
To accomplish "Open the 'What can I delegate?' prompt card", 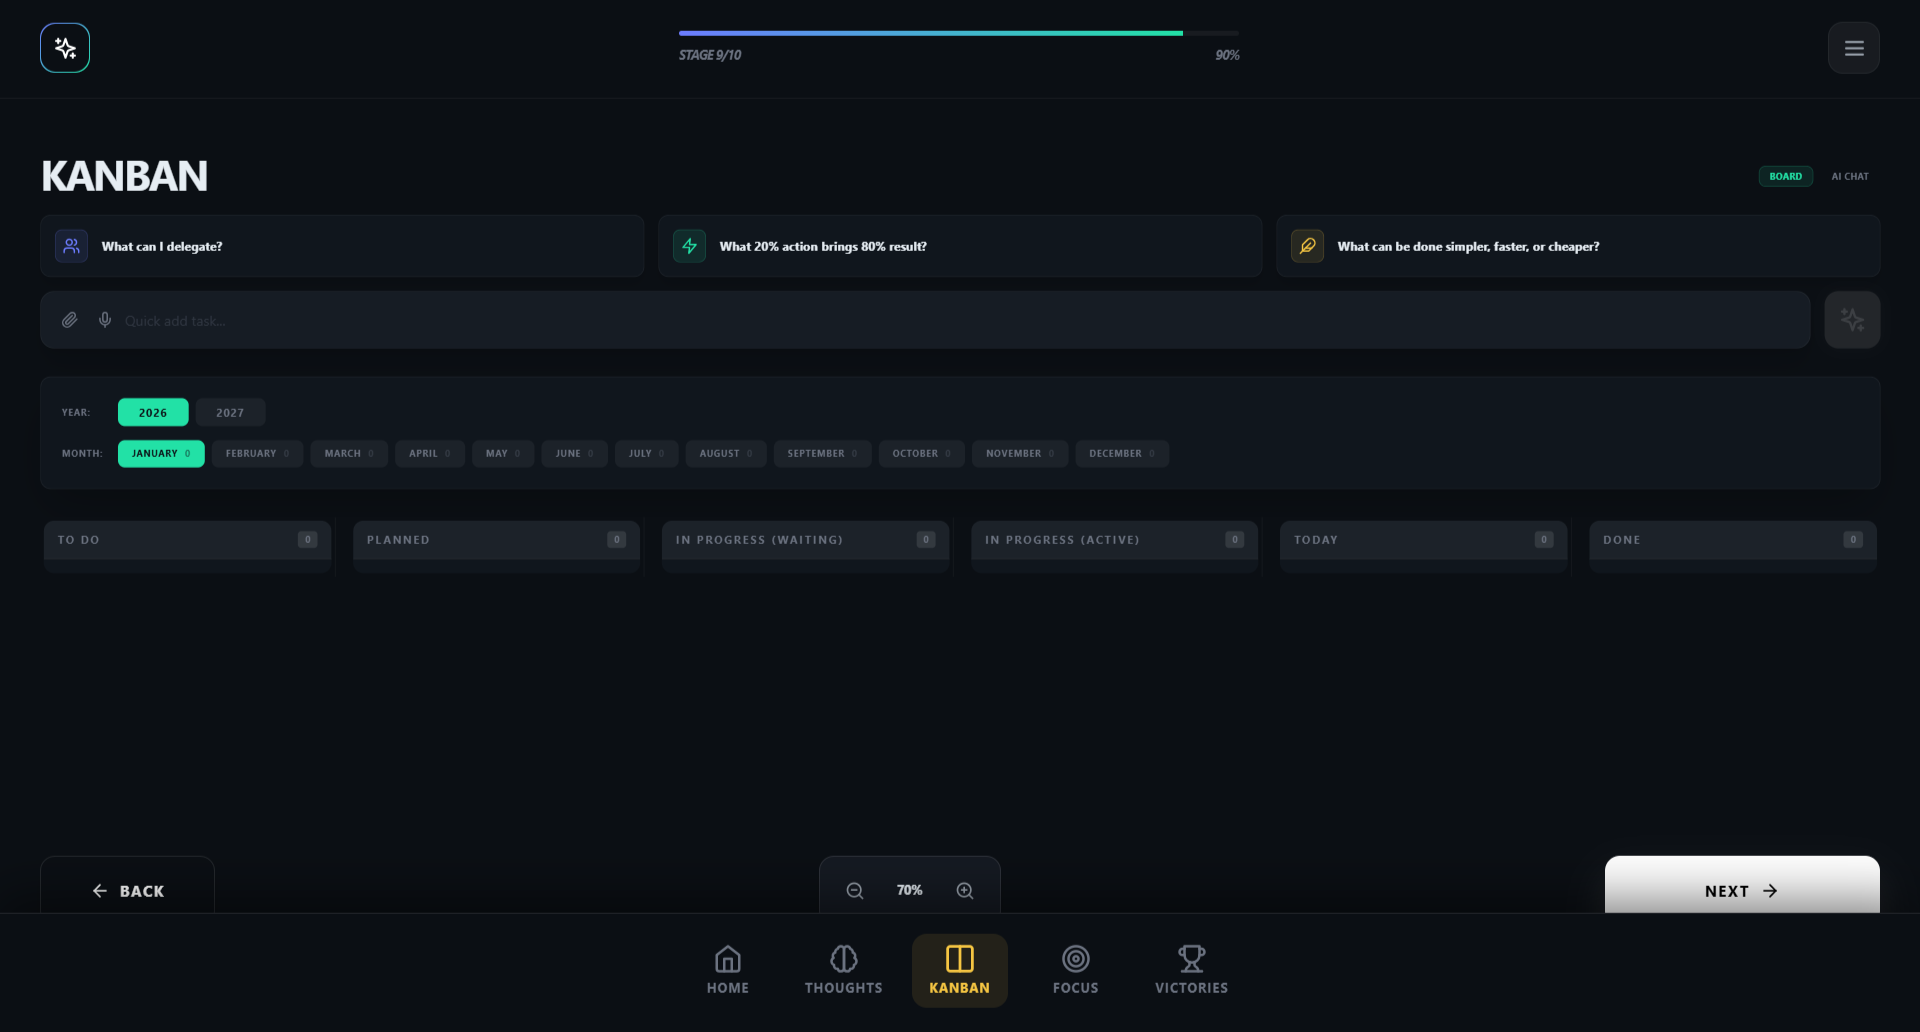I will 342,246.
